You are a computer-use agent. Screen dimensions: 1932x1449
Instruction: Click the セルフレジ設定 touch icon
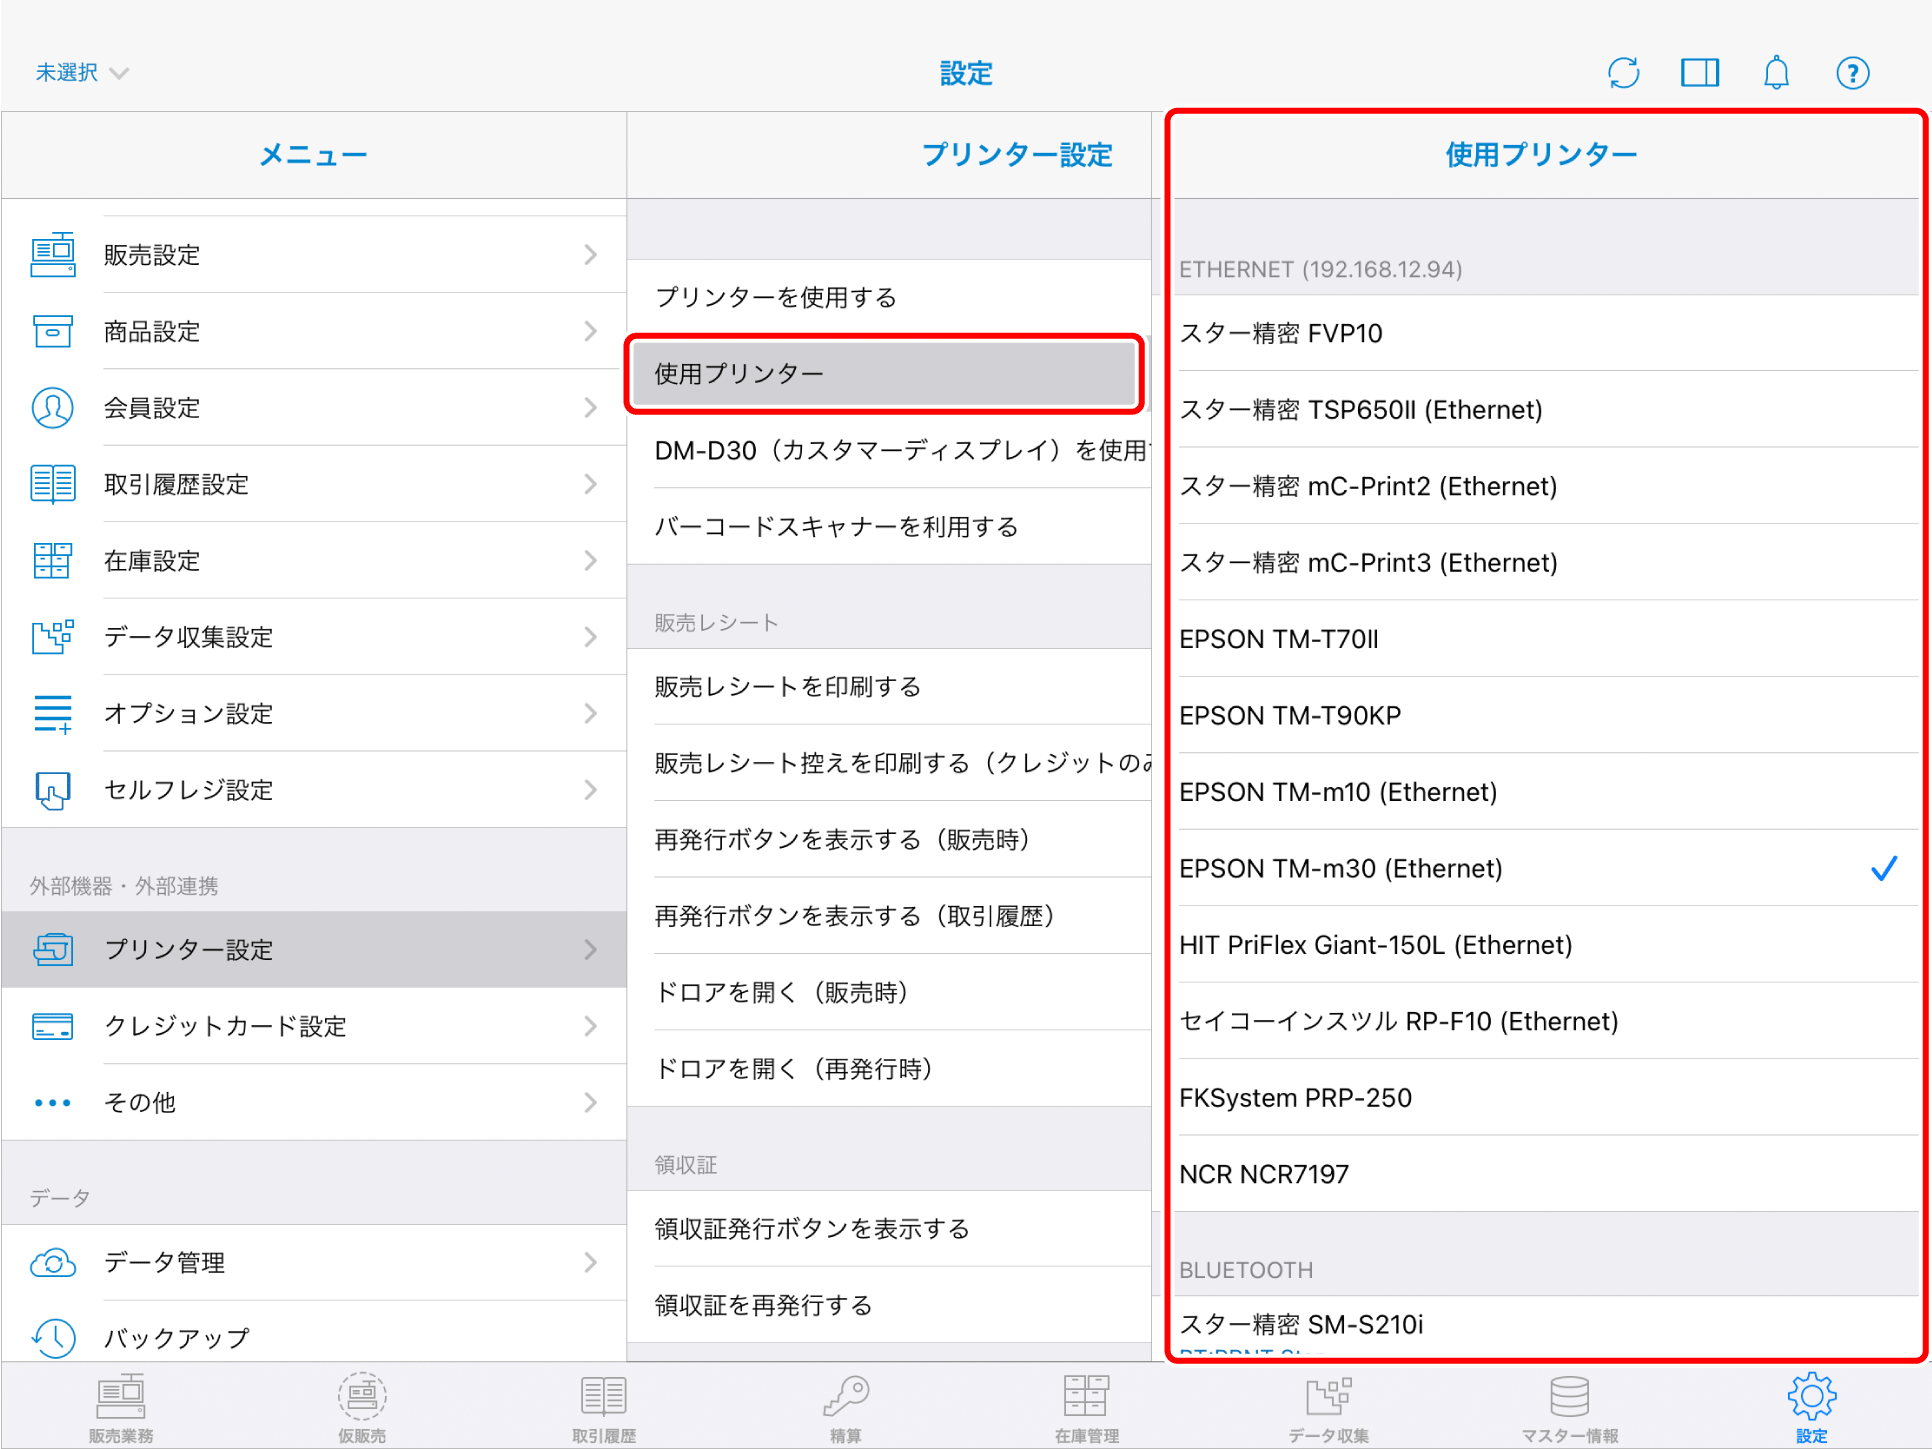53,790
